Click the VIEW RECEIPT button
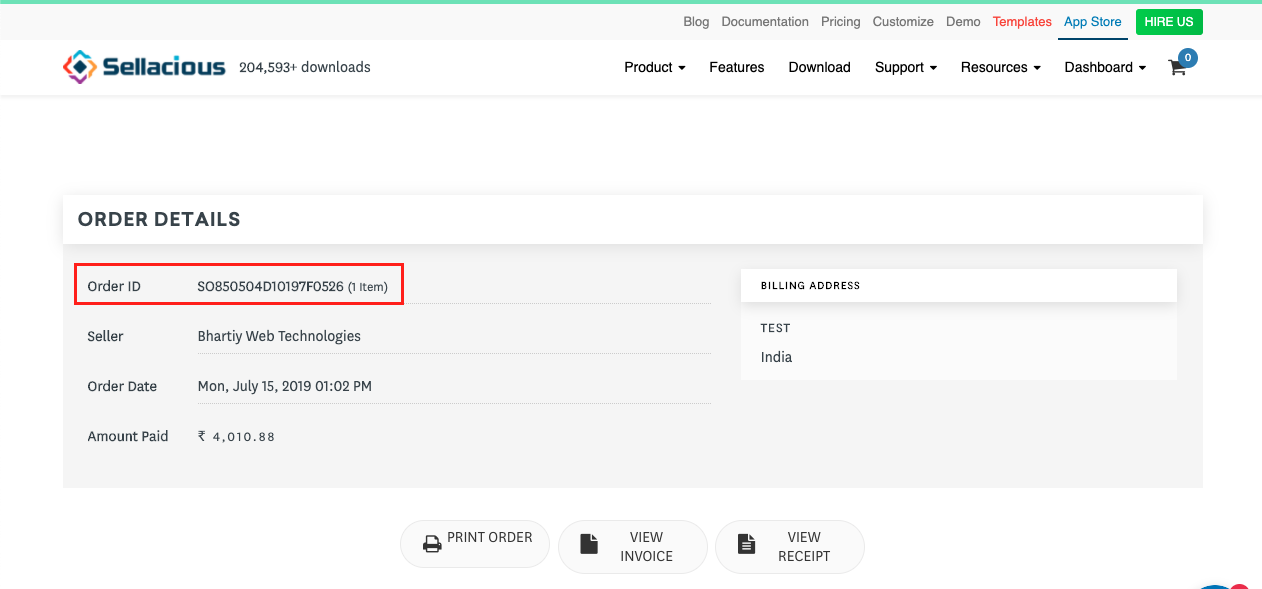Image resolution: width=1262 pixels, height=589 pixels. 789,545
